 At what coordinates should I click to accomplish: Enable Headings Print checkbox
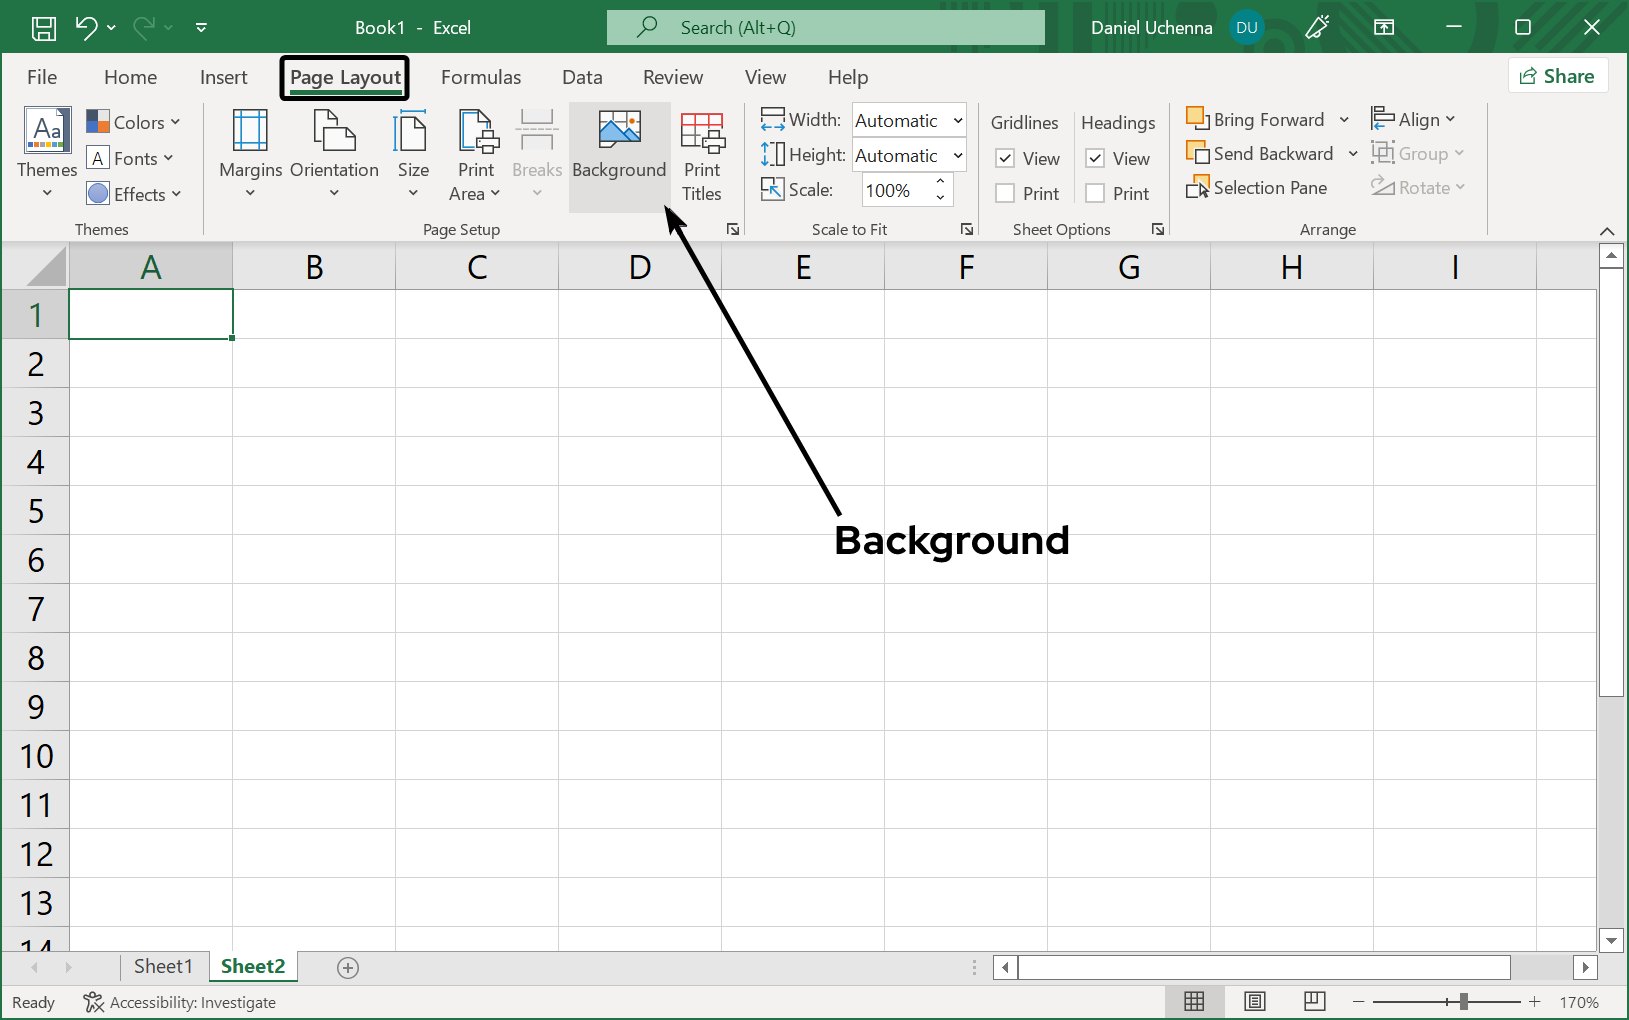point(1096,194)
